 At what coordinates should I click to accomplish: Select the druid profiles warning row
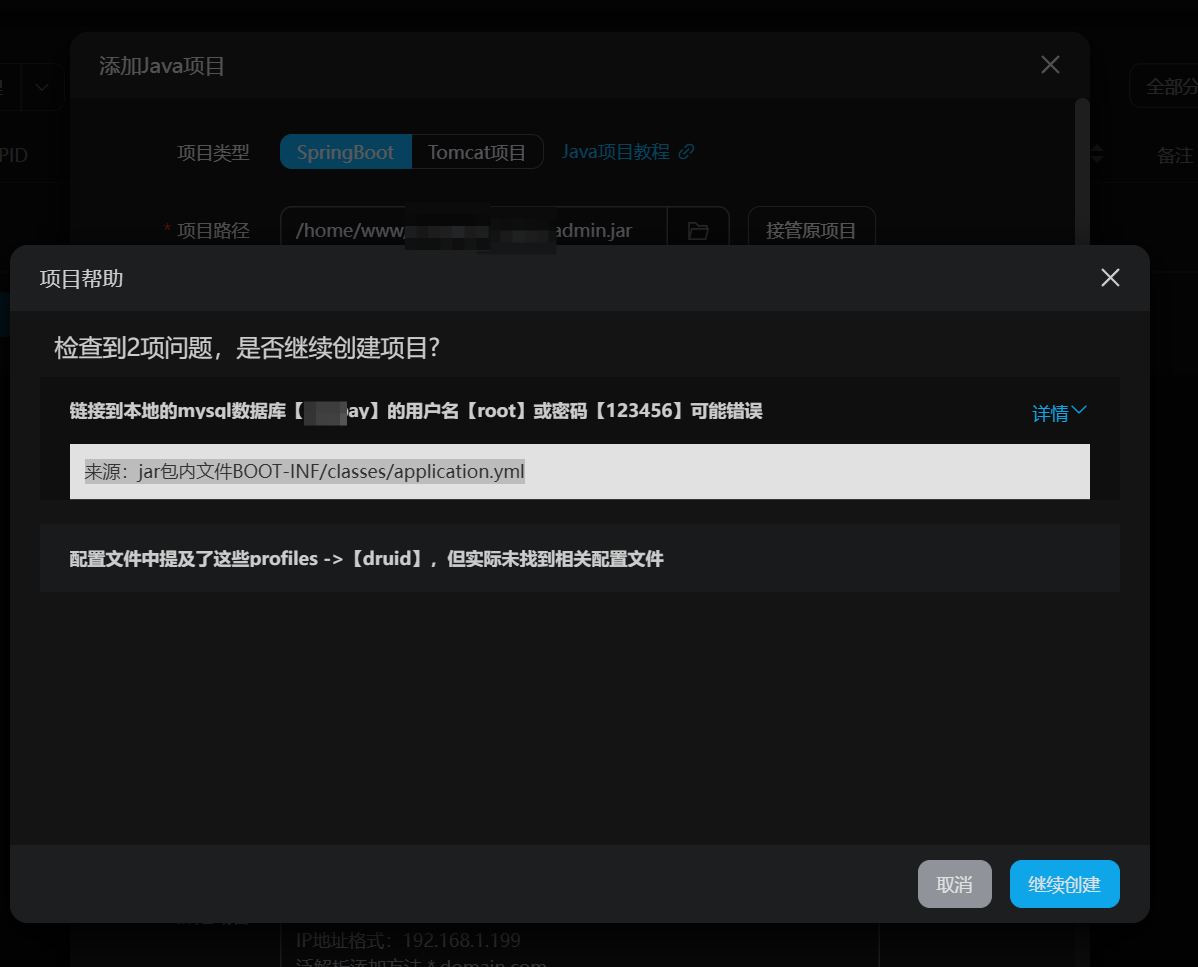click(x=579, y=559)
